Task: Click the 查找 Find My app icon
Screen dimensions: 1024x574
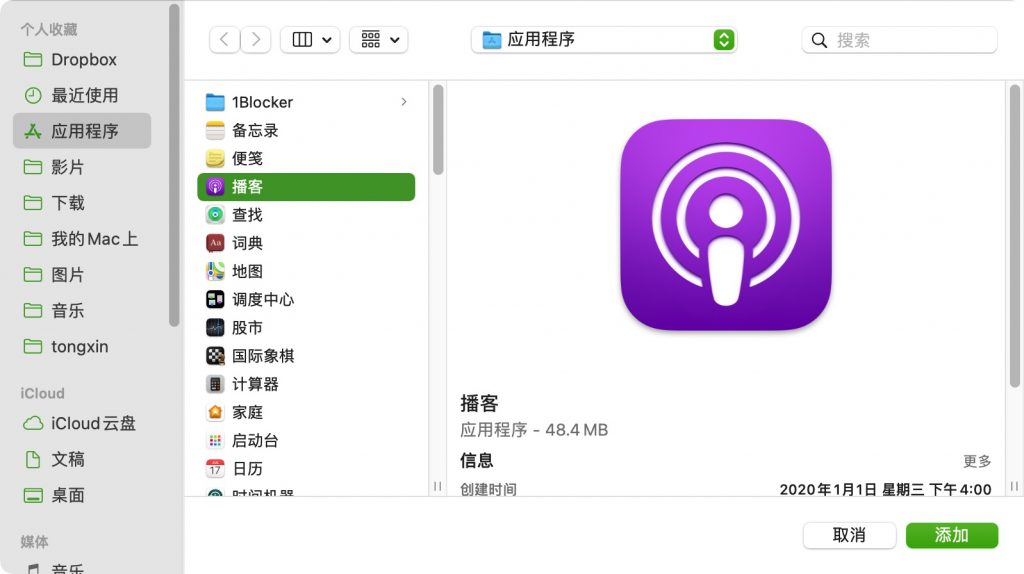Action: (215, 215)
